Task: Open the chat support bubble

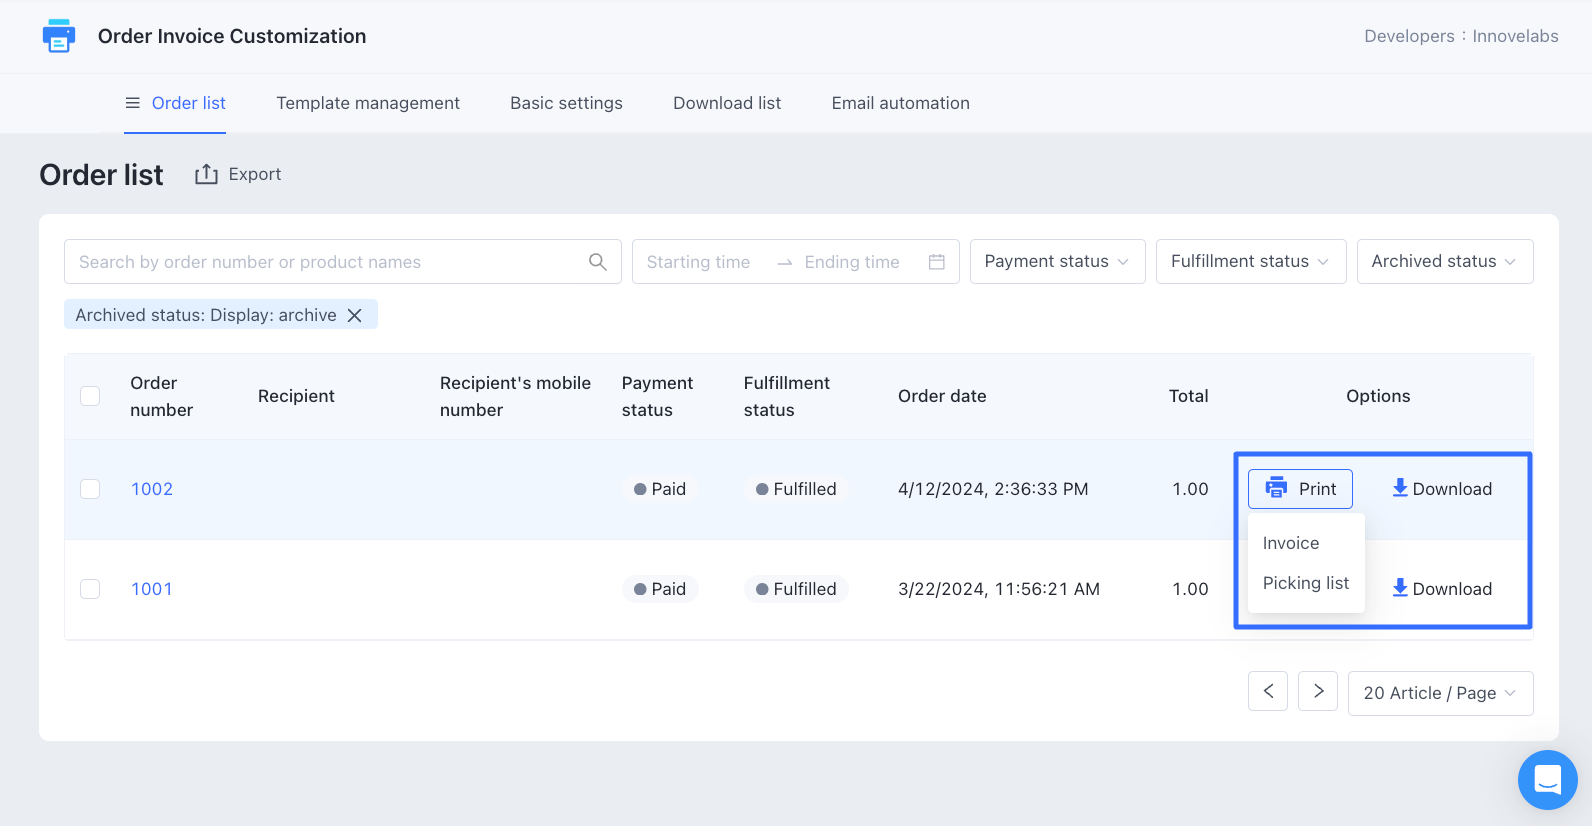Action: (1547, 780)
